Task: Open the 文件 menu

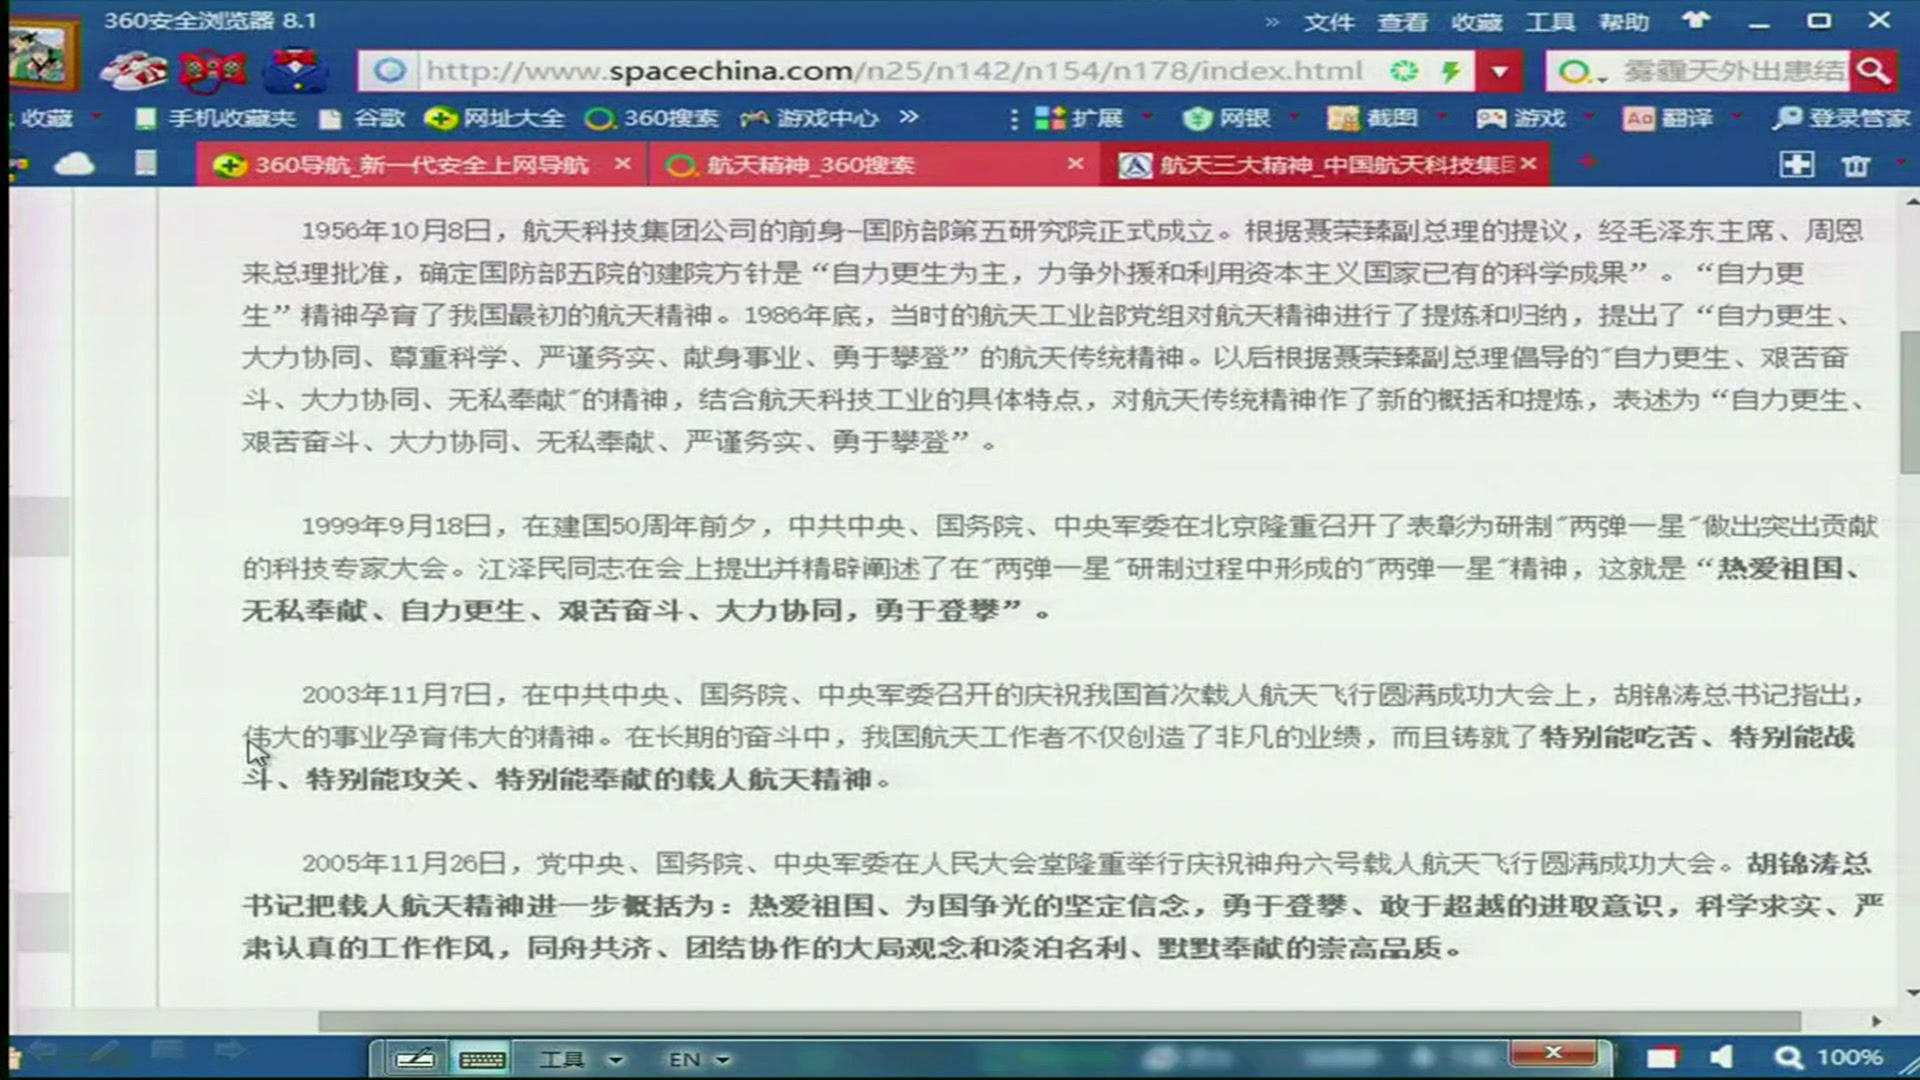Action: coord(1329,22)
